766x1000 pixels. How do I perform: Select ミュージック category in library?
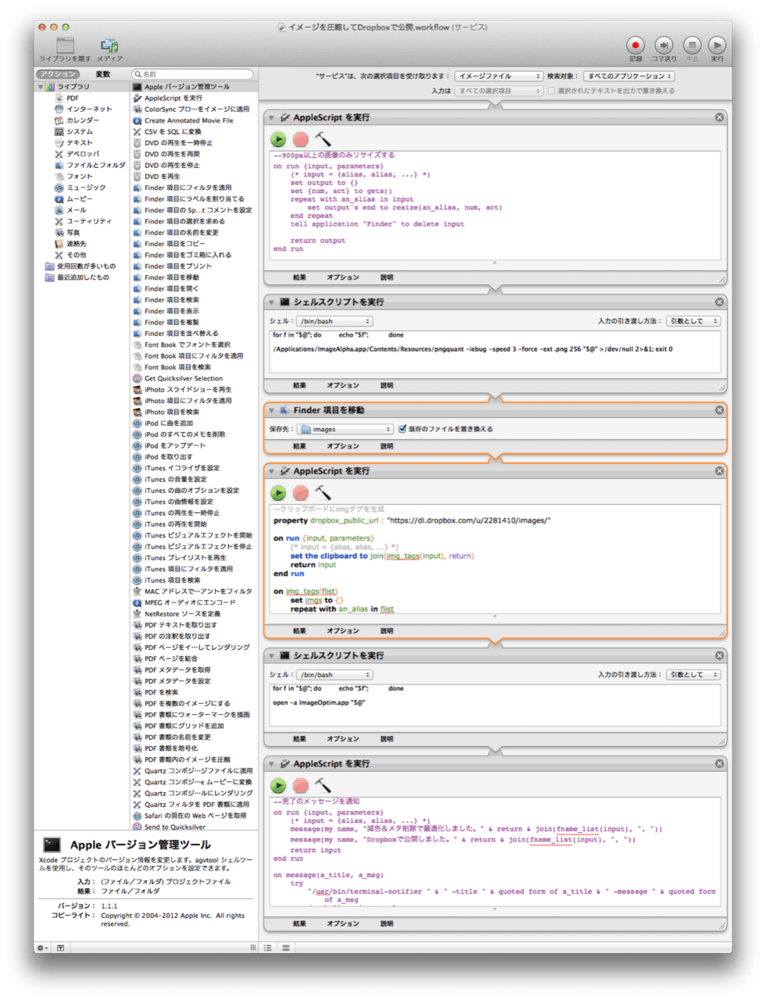(80, 188)
